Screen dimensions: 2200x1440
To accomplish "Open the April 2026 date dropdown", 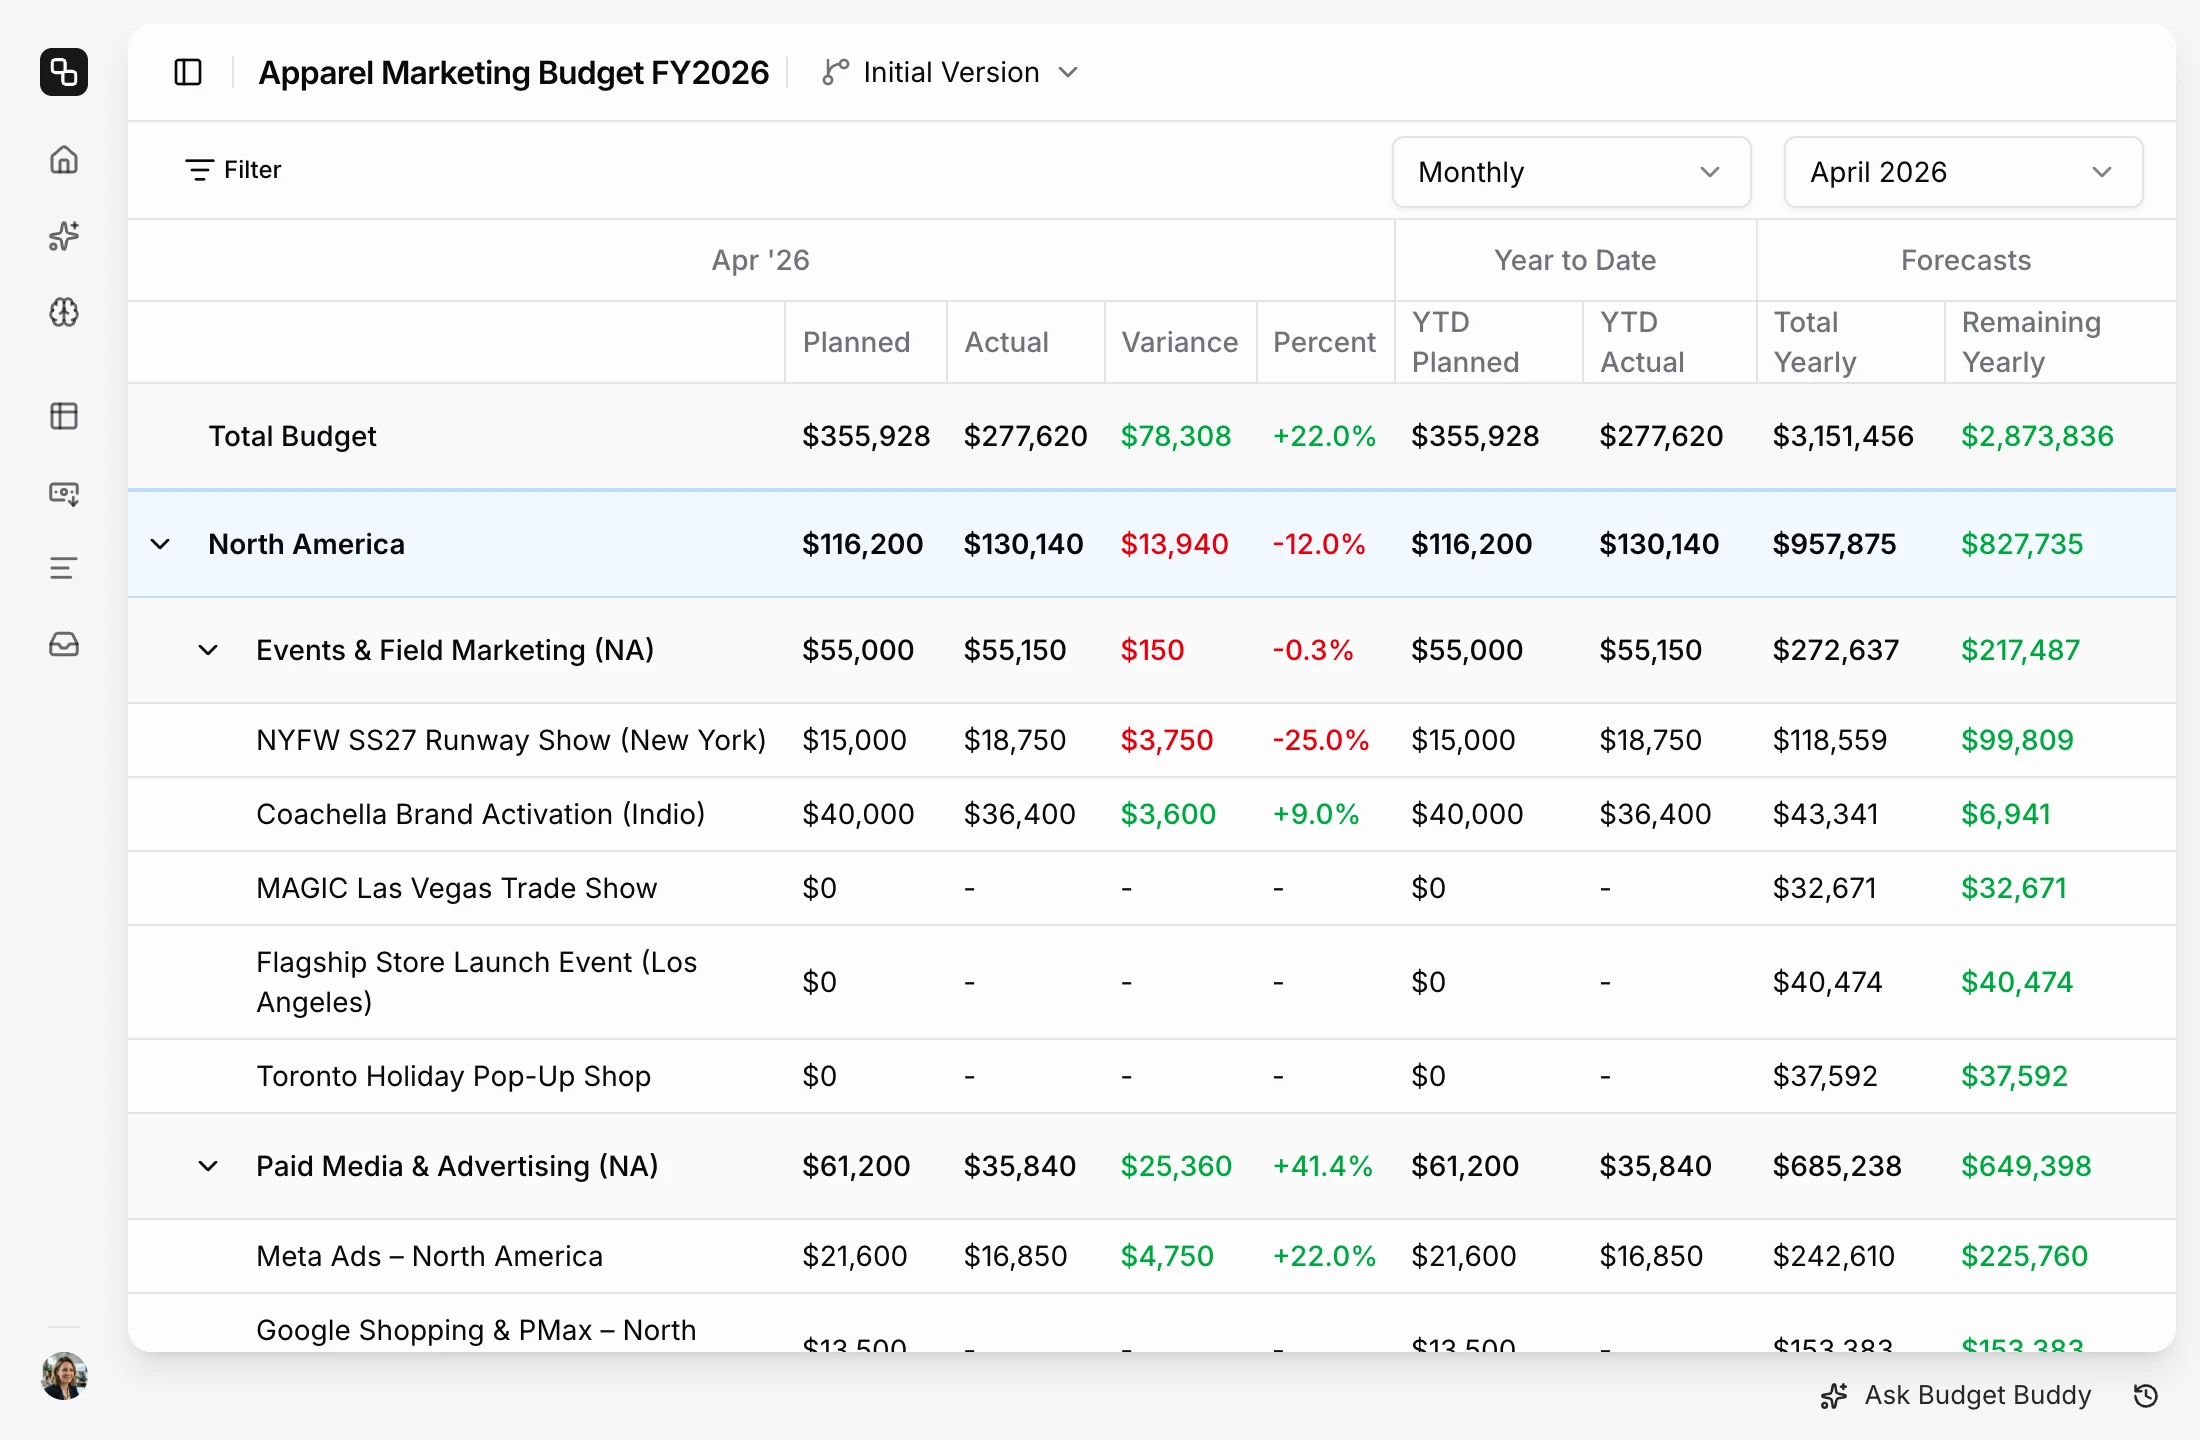I will click(1963, 172).
